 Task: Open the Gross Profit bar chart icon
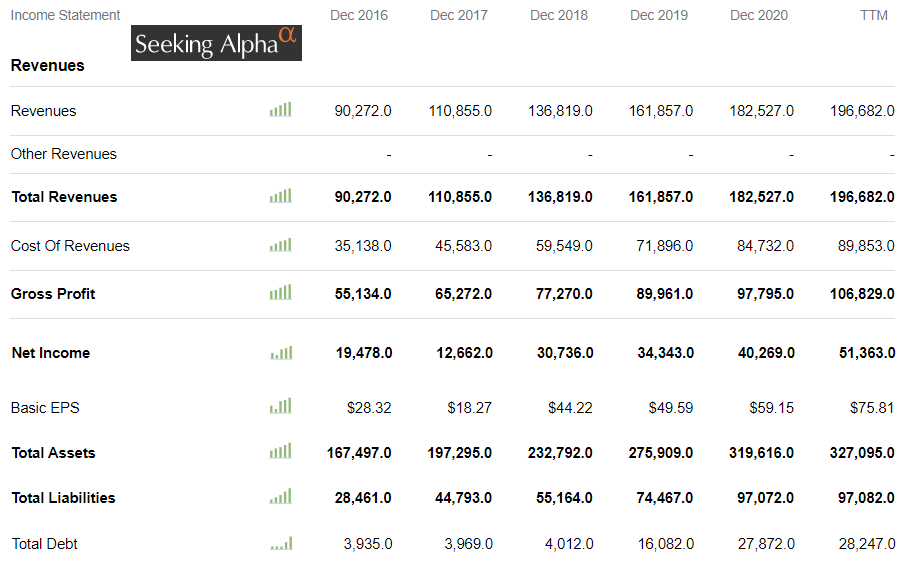point(281,293)
